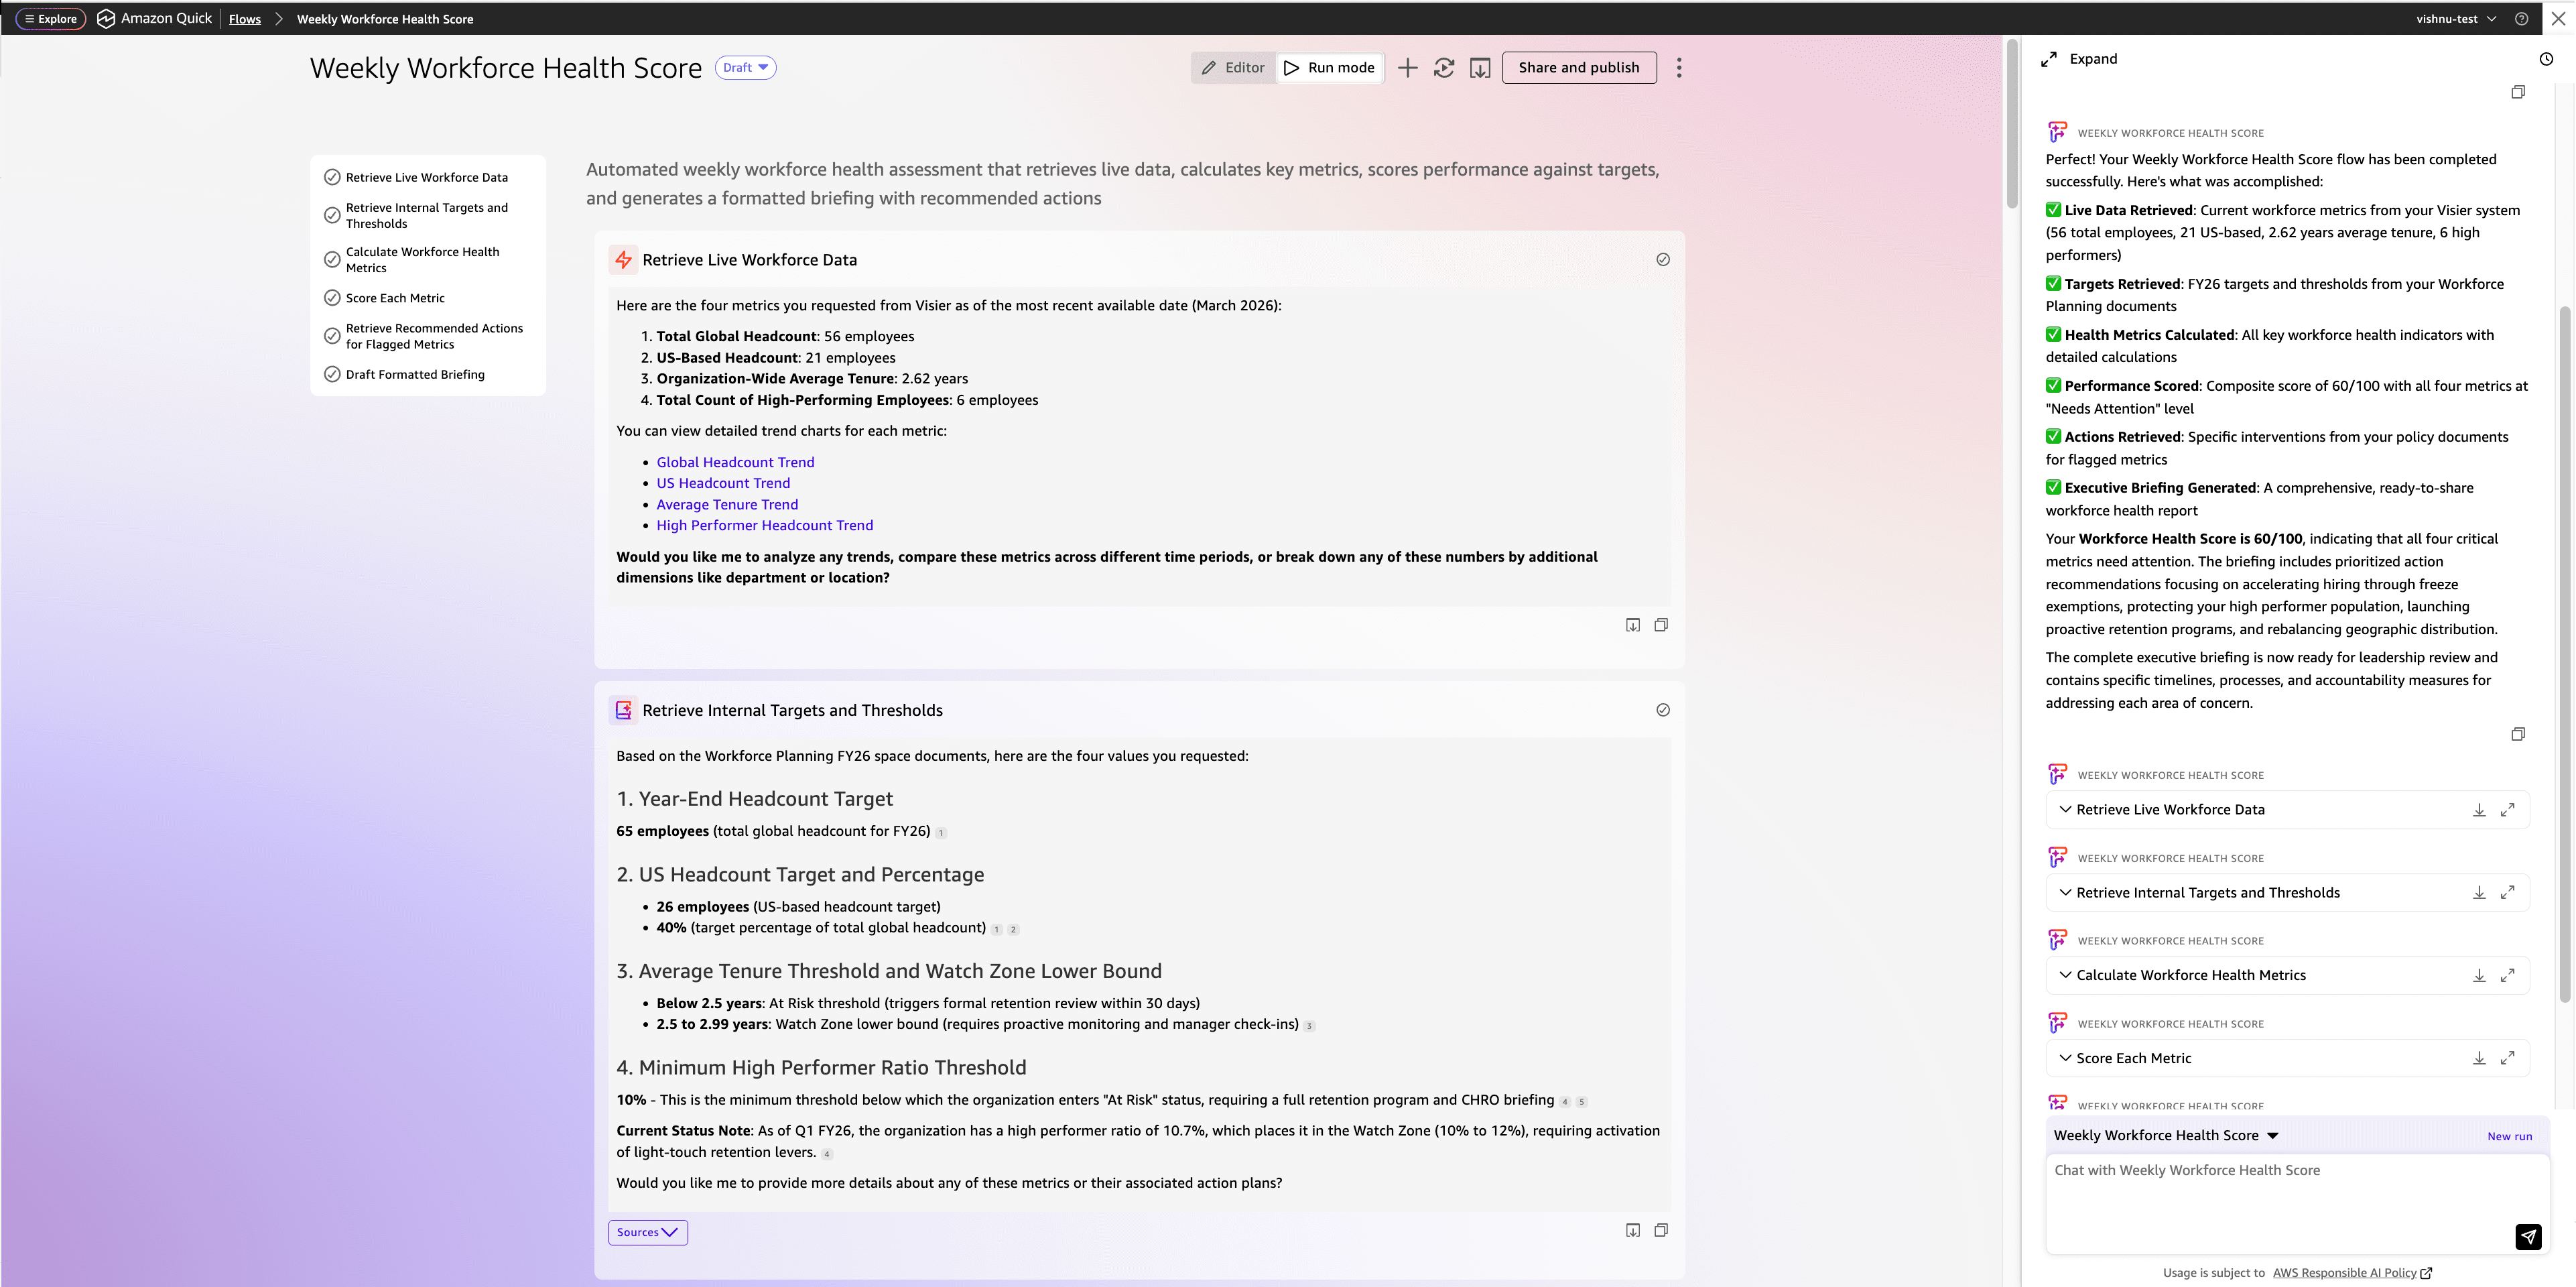Open the Global Headcount Trend link

[x=735, y=462]
